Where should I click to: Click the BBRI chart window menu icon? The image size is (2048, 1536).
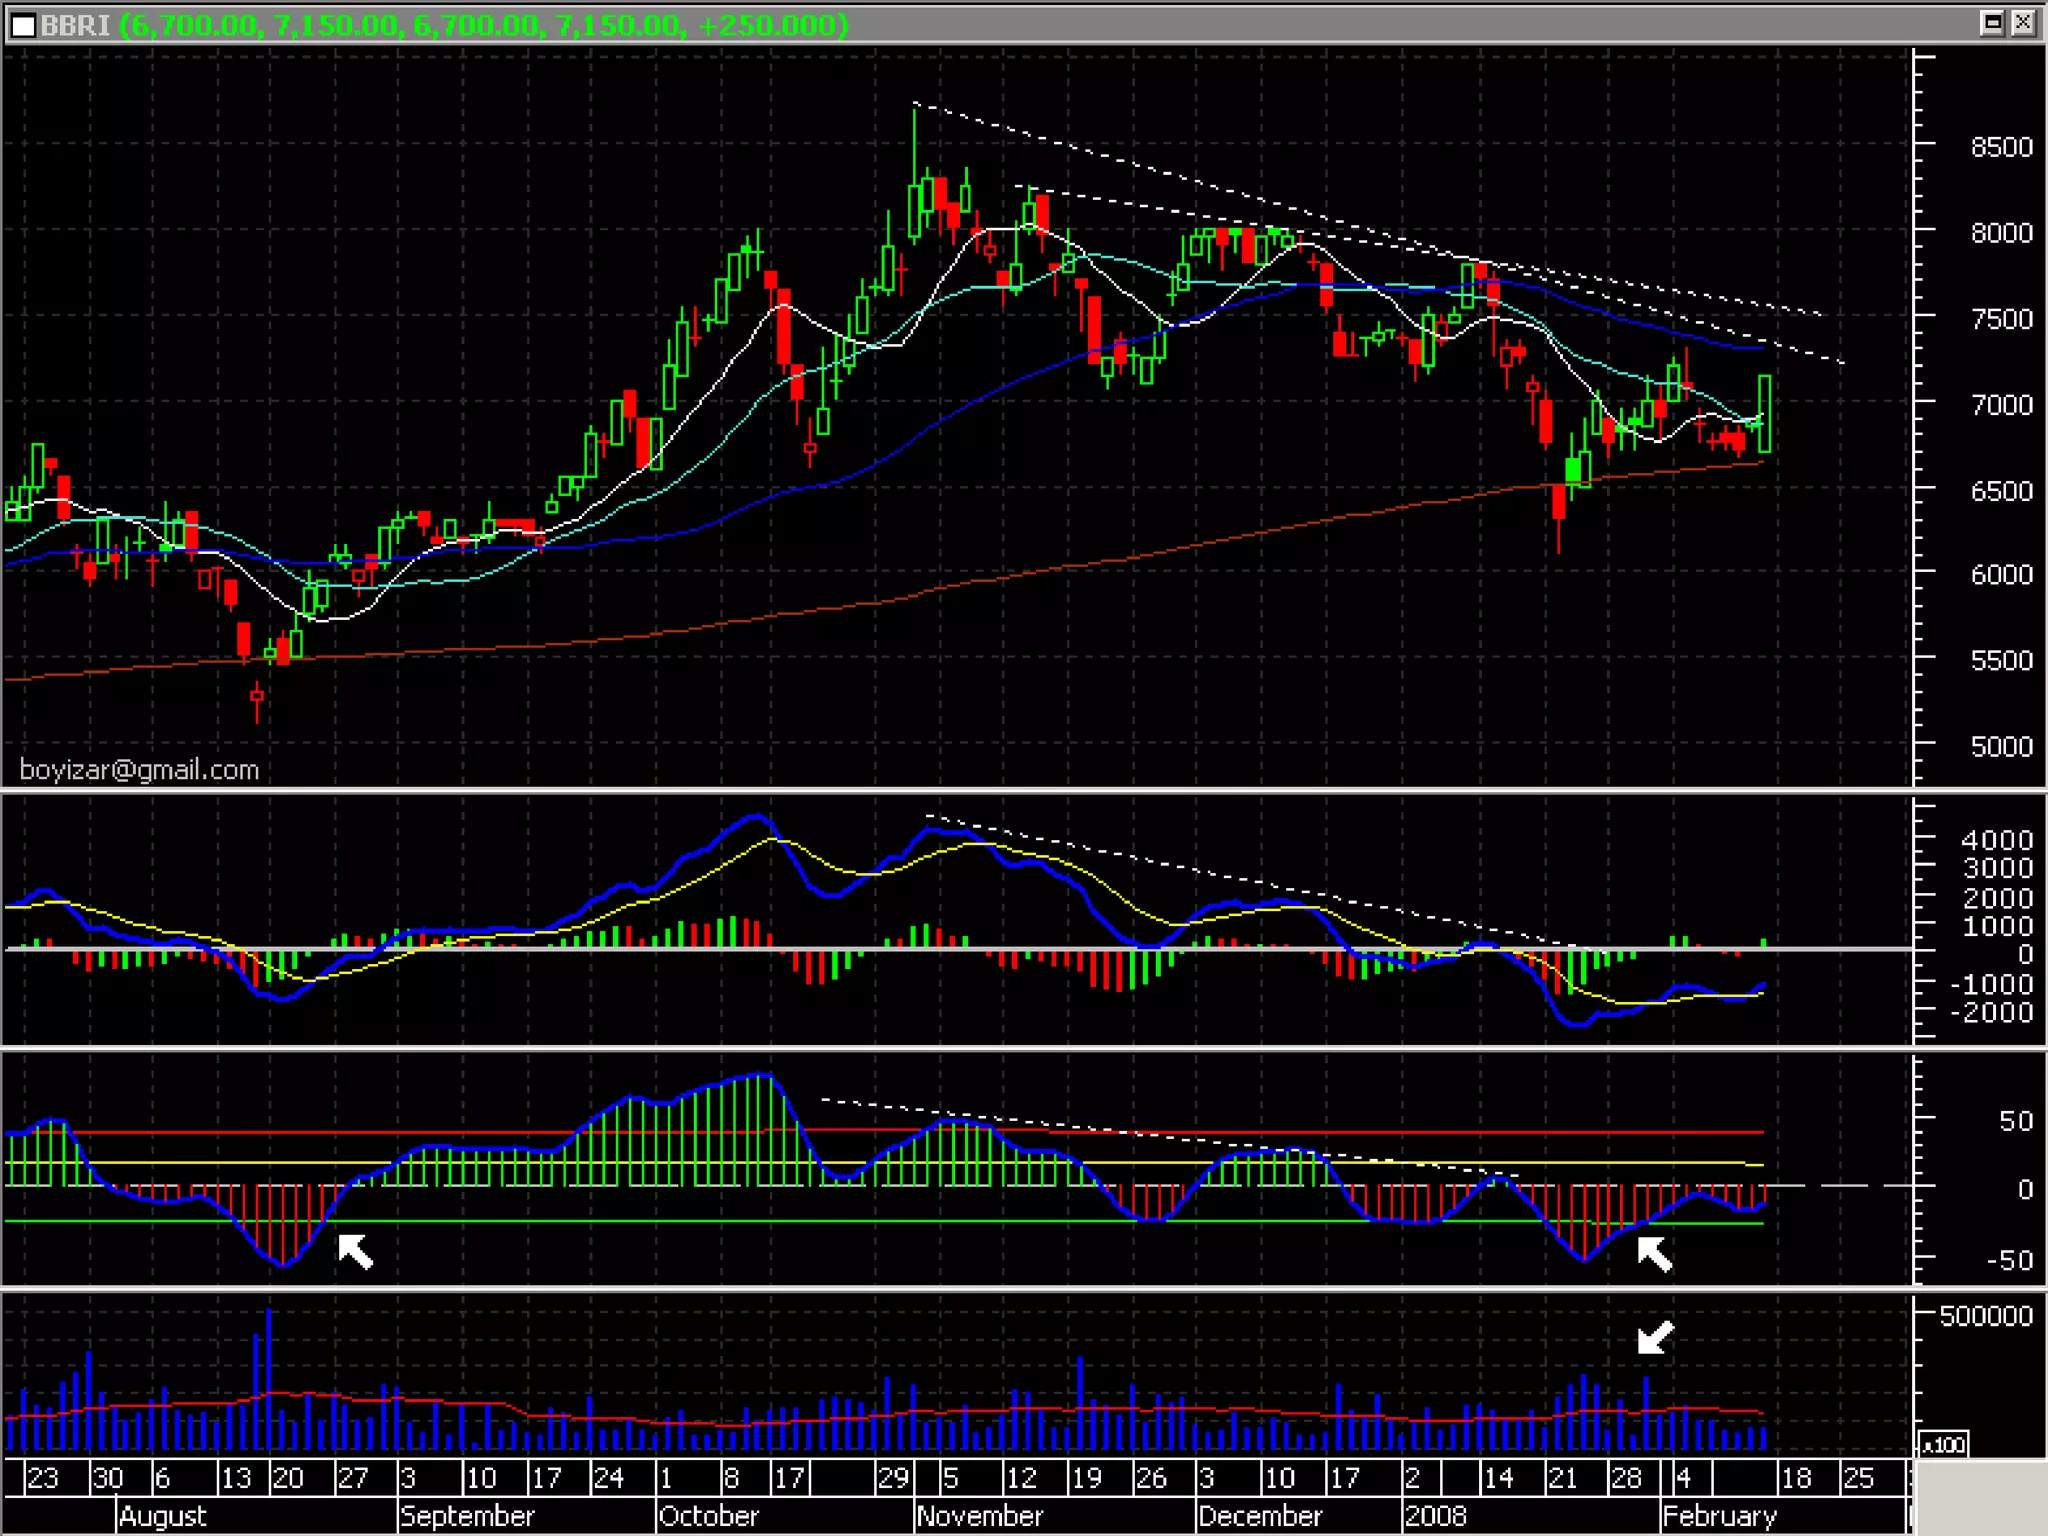tap(22, 25)
